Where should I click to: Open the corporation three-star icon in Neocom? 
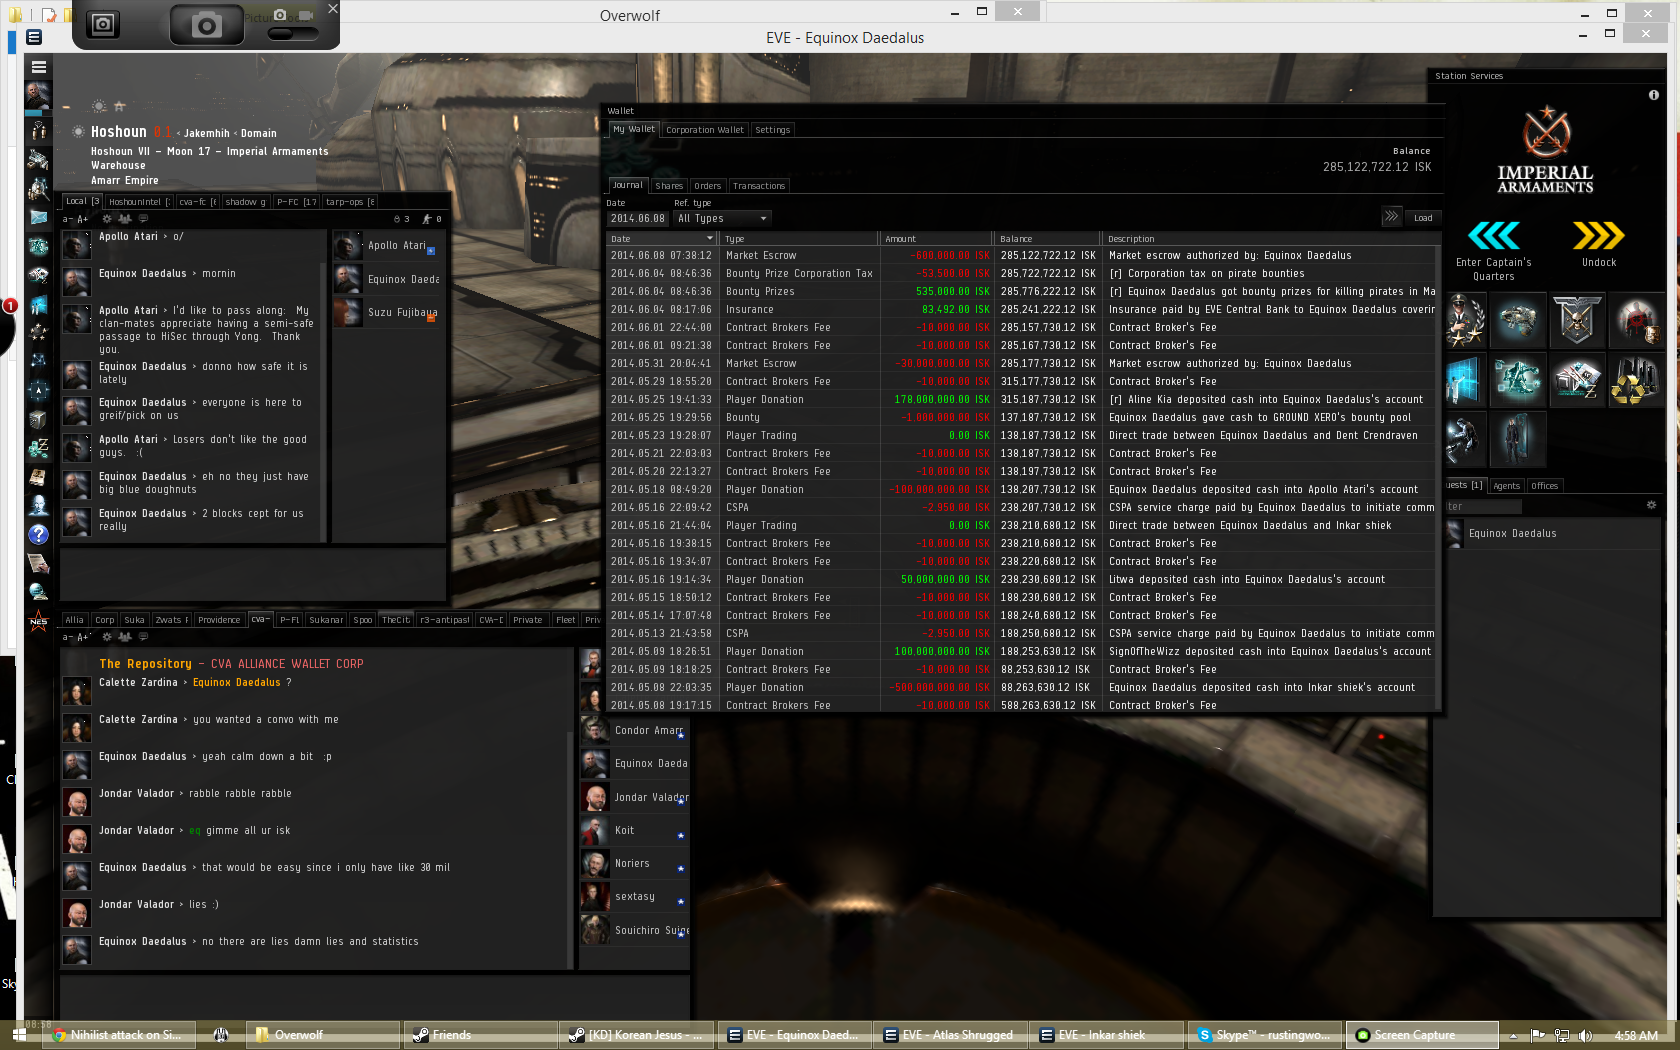[x=38, y=332]
